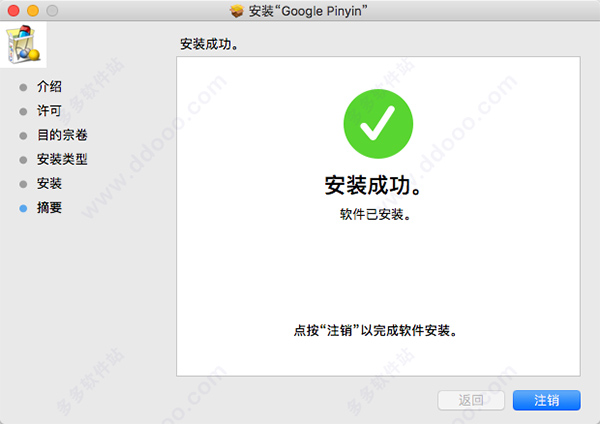Image resolution: width=600 pixels, height=424 pixels.
Task: Click the 注销 button to finish installation
Action: click(x=546, y=400)
